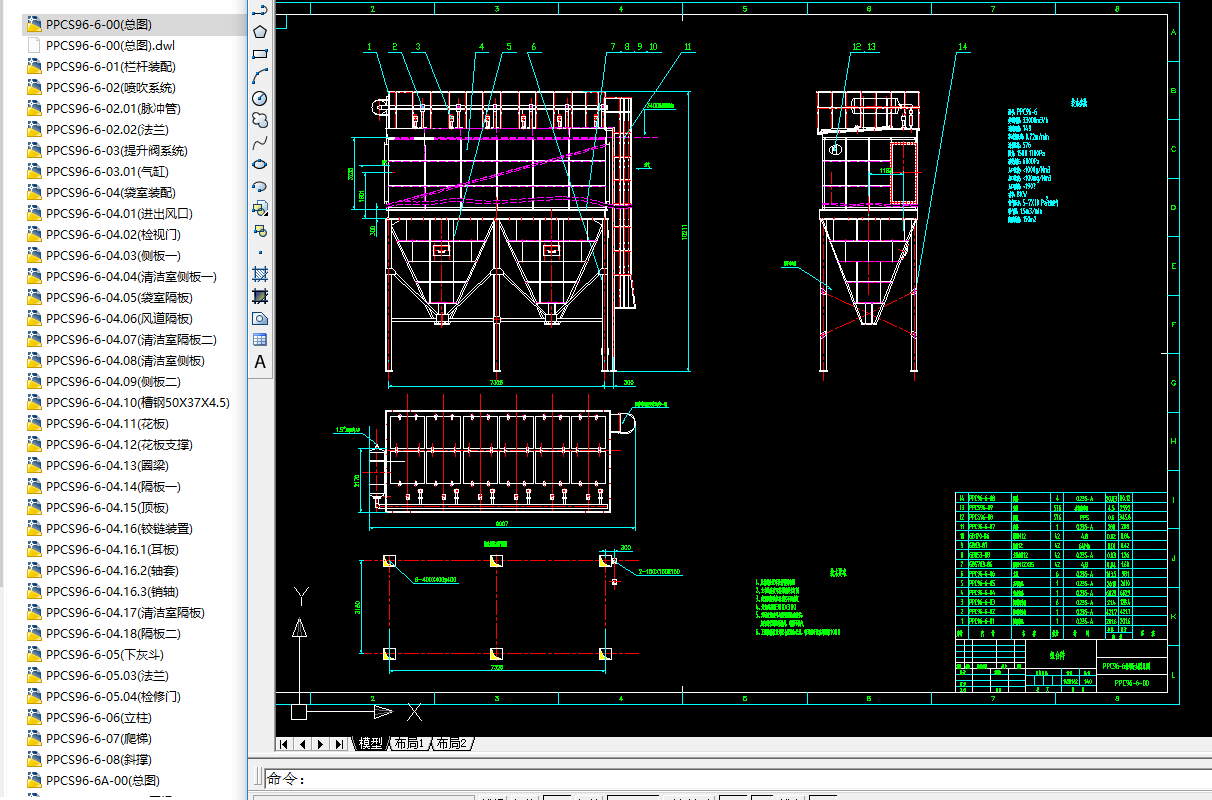Viewport: 1212px width, 800px height.
Task: Jump to first layout tab arrow
Action: 285,744
